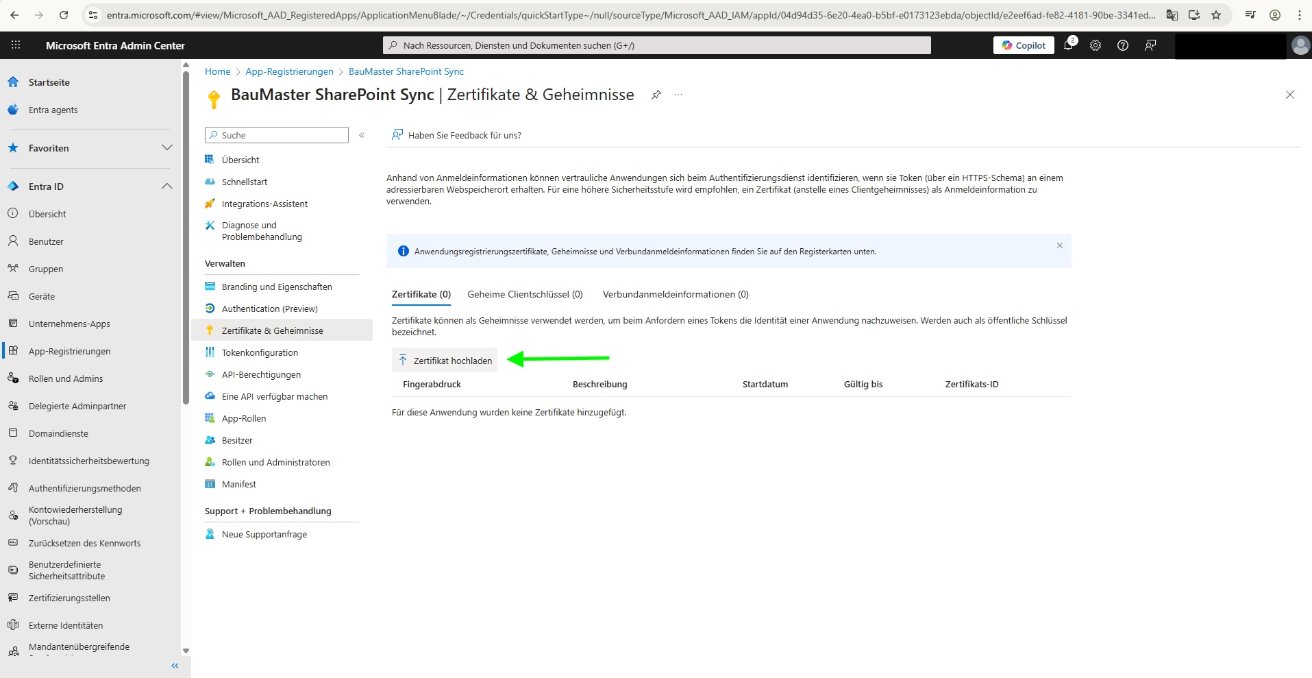
Task: Click the global resource search bar
Action: pyautogui.click(x=657, y=45)
